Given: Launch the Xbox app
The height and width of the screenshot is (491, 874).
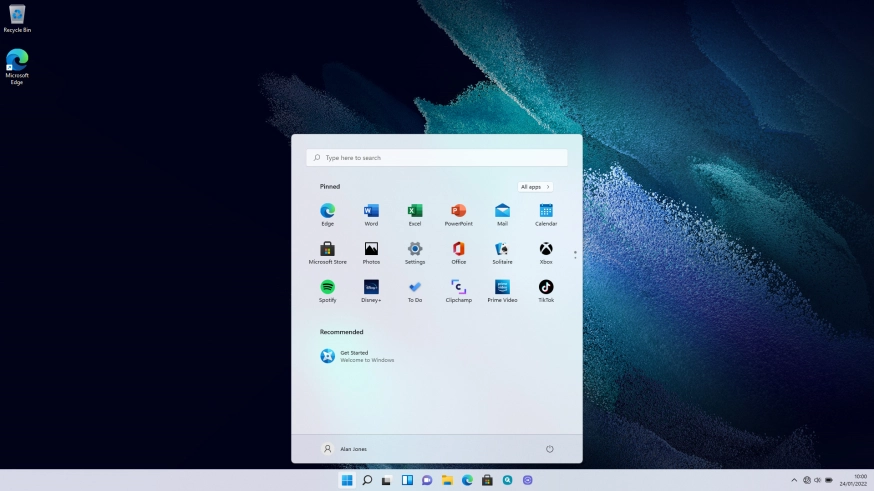Looking at the screenshot, I should pos(546,249).
